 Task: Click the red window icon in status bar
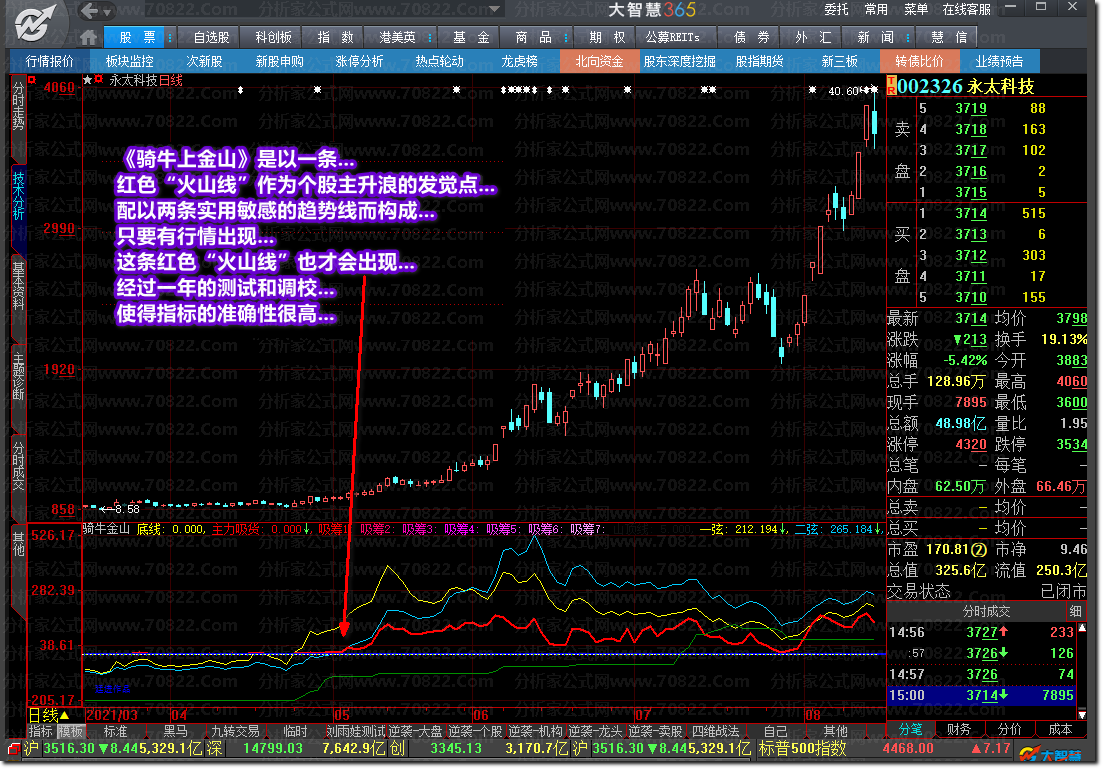(x=14, y=749)
